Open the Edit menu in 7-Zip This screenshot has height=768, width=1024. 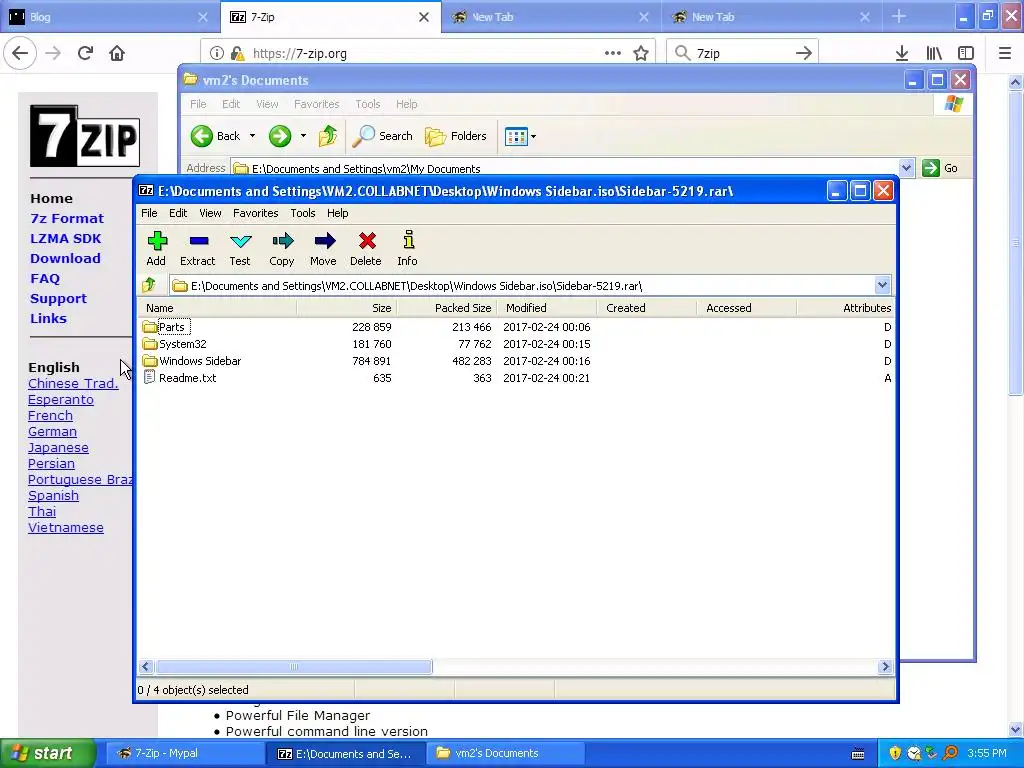(x=178, y=213)
